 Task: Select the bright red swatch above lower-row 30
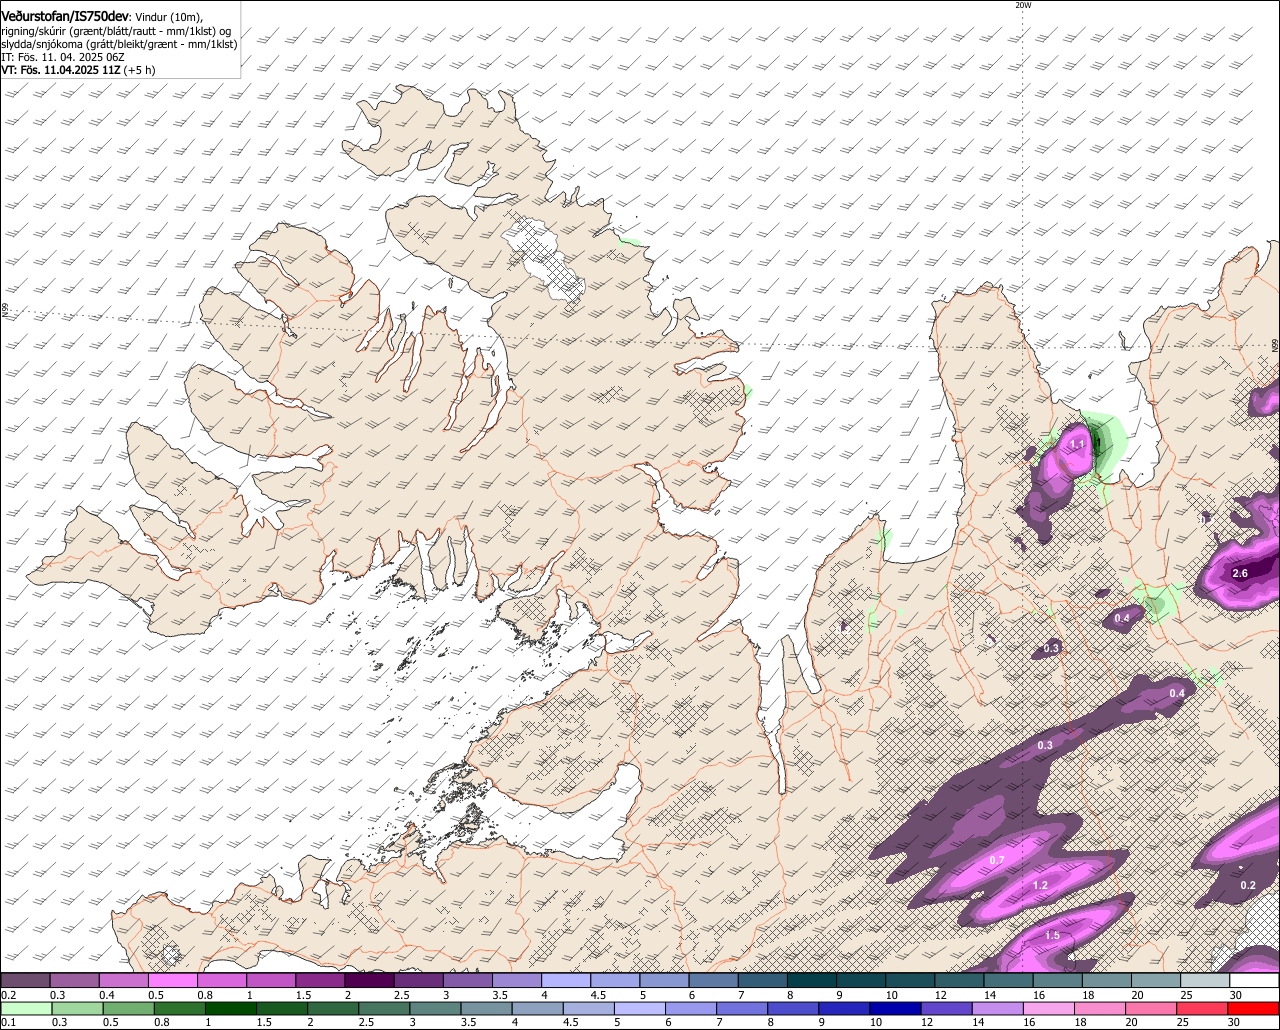1253,1008
